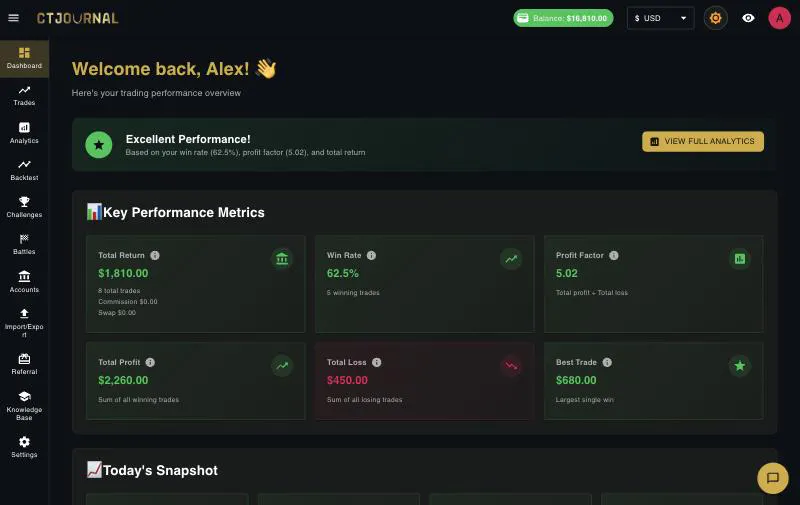Viewport: 800px width, 505px height.
Task: Click info icon next to Win Rate
Action: tap(371, 256)
